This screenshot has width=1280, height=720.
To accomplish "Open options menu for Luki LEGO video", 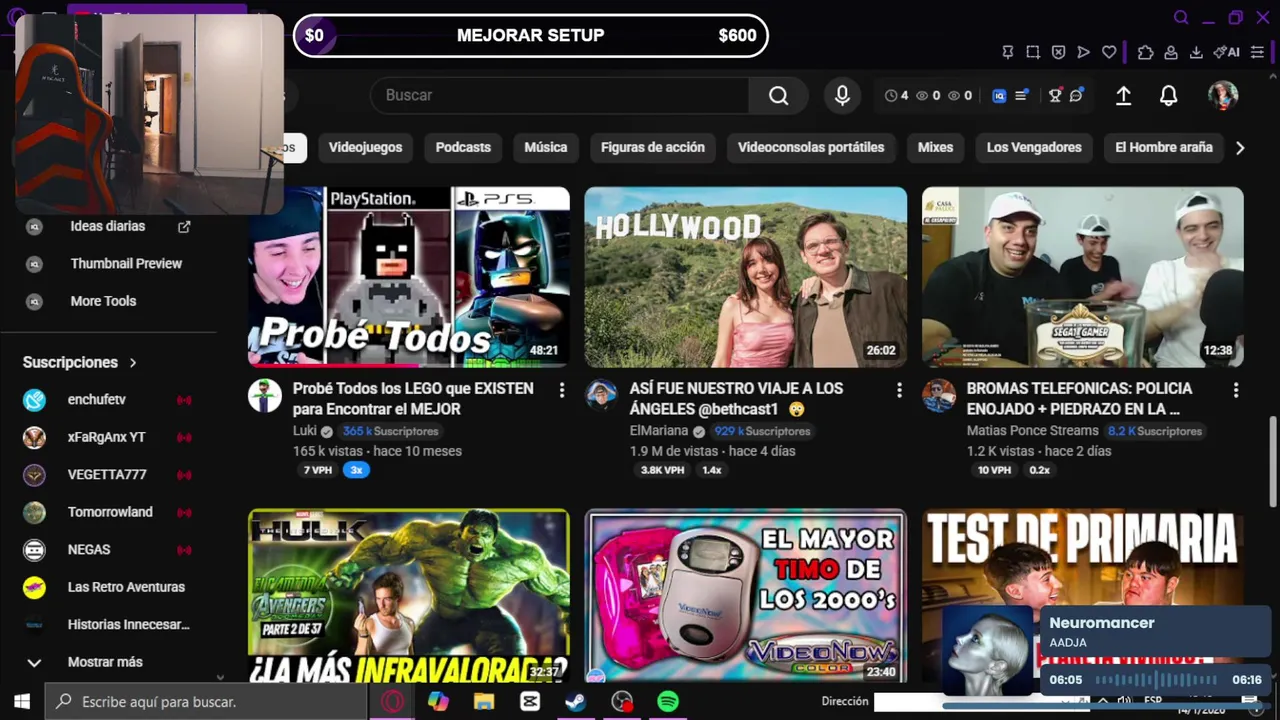I will coord(561,390).
